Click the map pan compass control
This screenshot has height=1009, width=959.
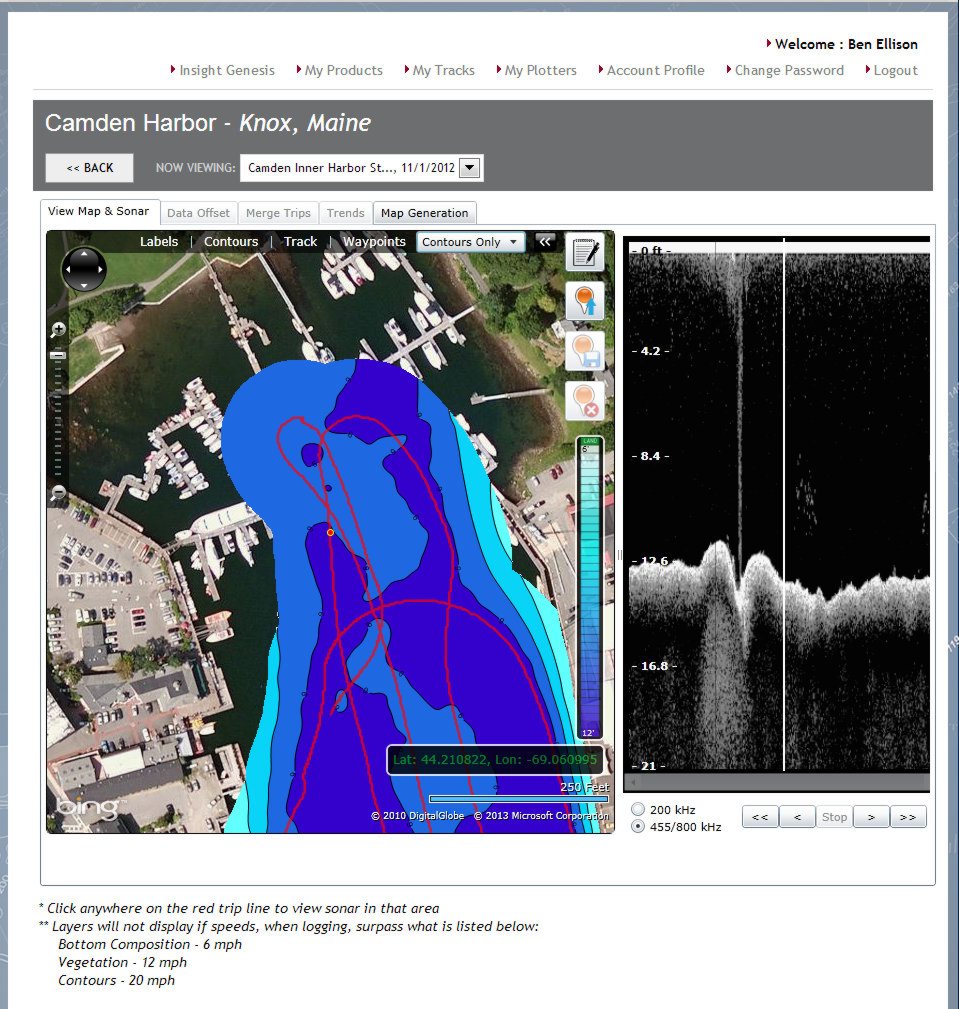tap(84, 269)
